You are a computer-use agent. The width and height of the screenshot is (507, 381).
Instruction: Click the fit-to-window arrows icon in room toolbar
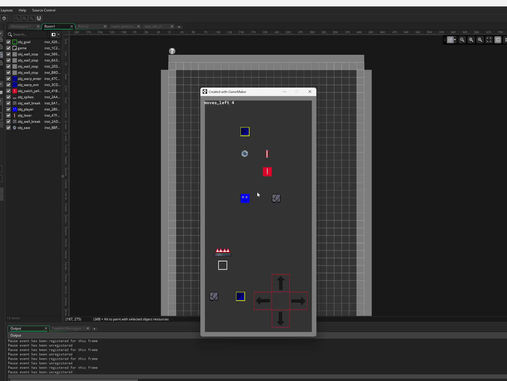pos(489,40)
